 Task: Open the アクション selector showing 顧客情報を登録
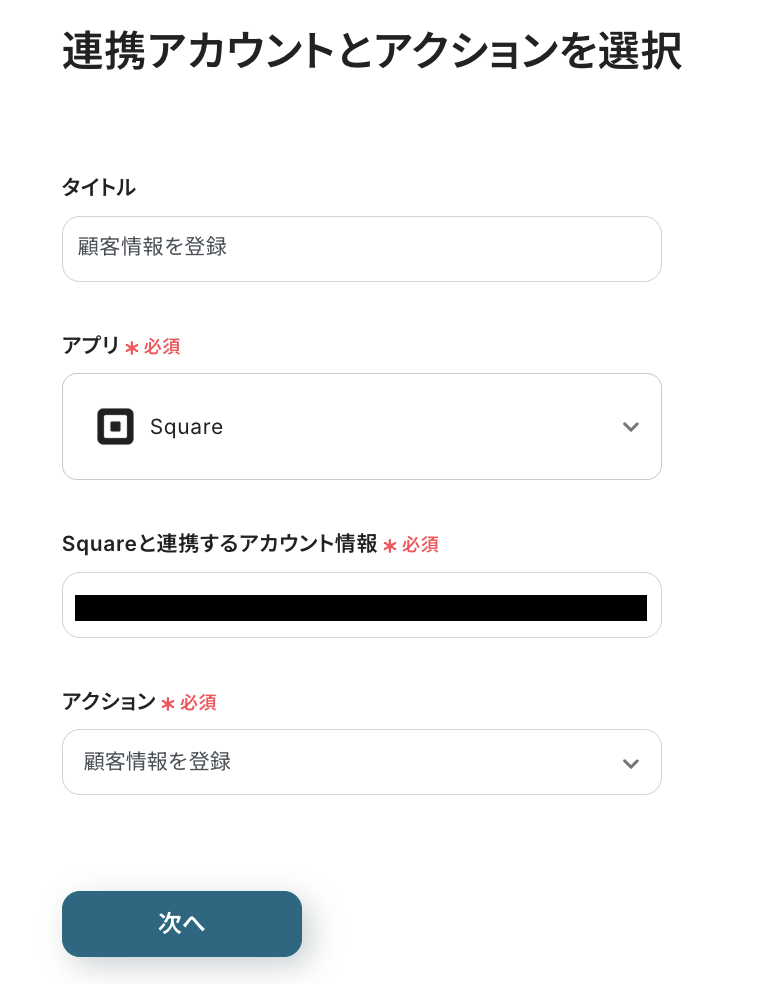pyautogui.click(x=340, y=762)
